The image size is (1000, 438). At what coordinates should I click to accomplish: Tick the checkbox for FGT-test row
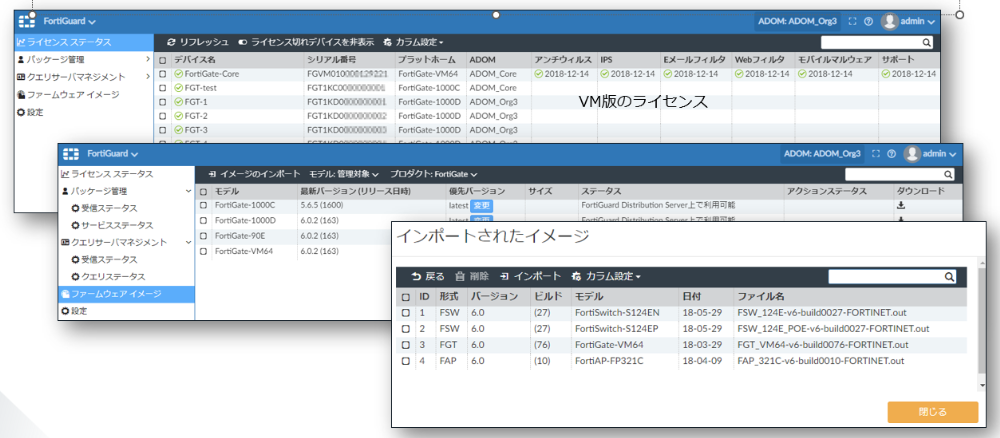[163, 88]
